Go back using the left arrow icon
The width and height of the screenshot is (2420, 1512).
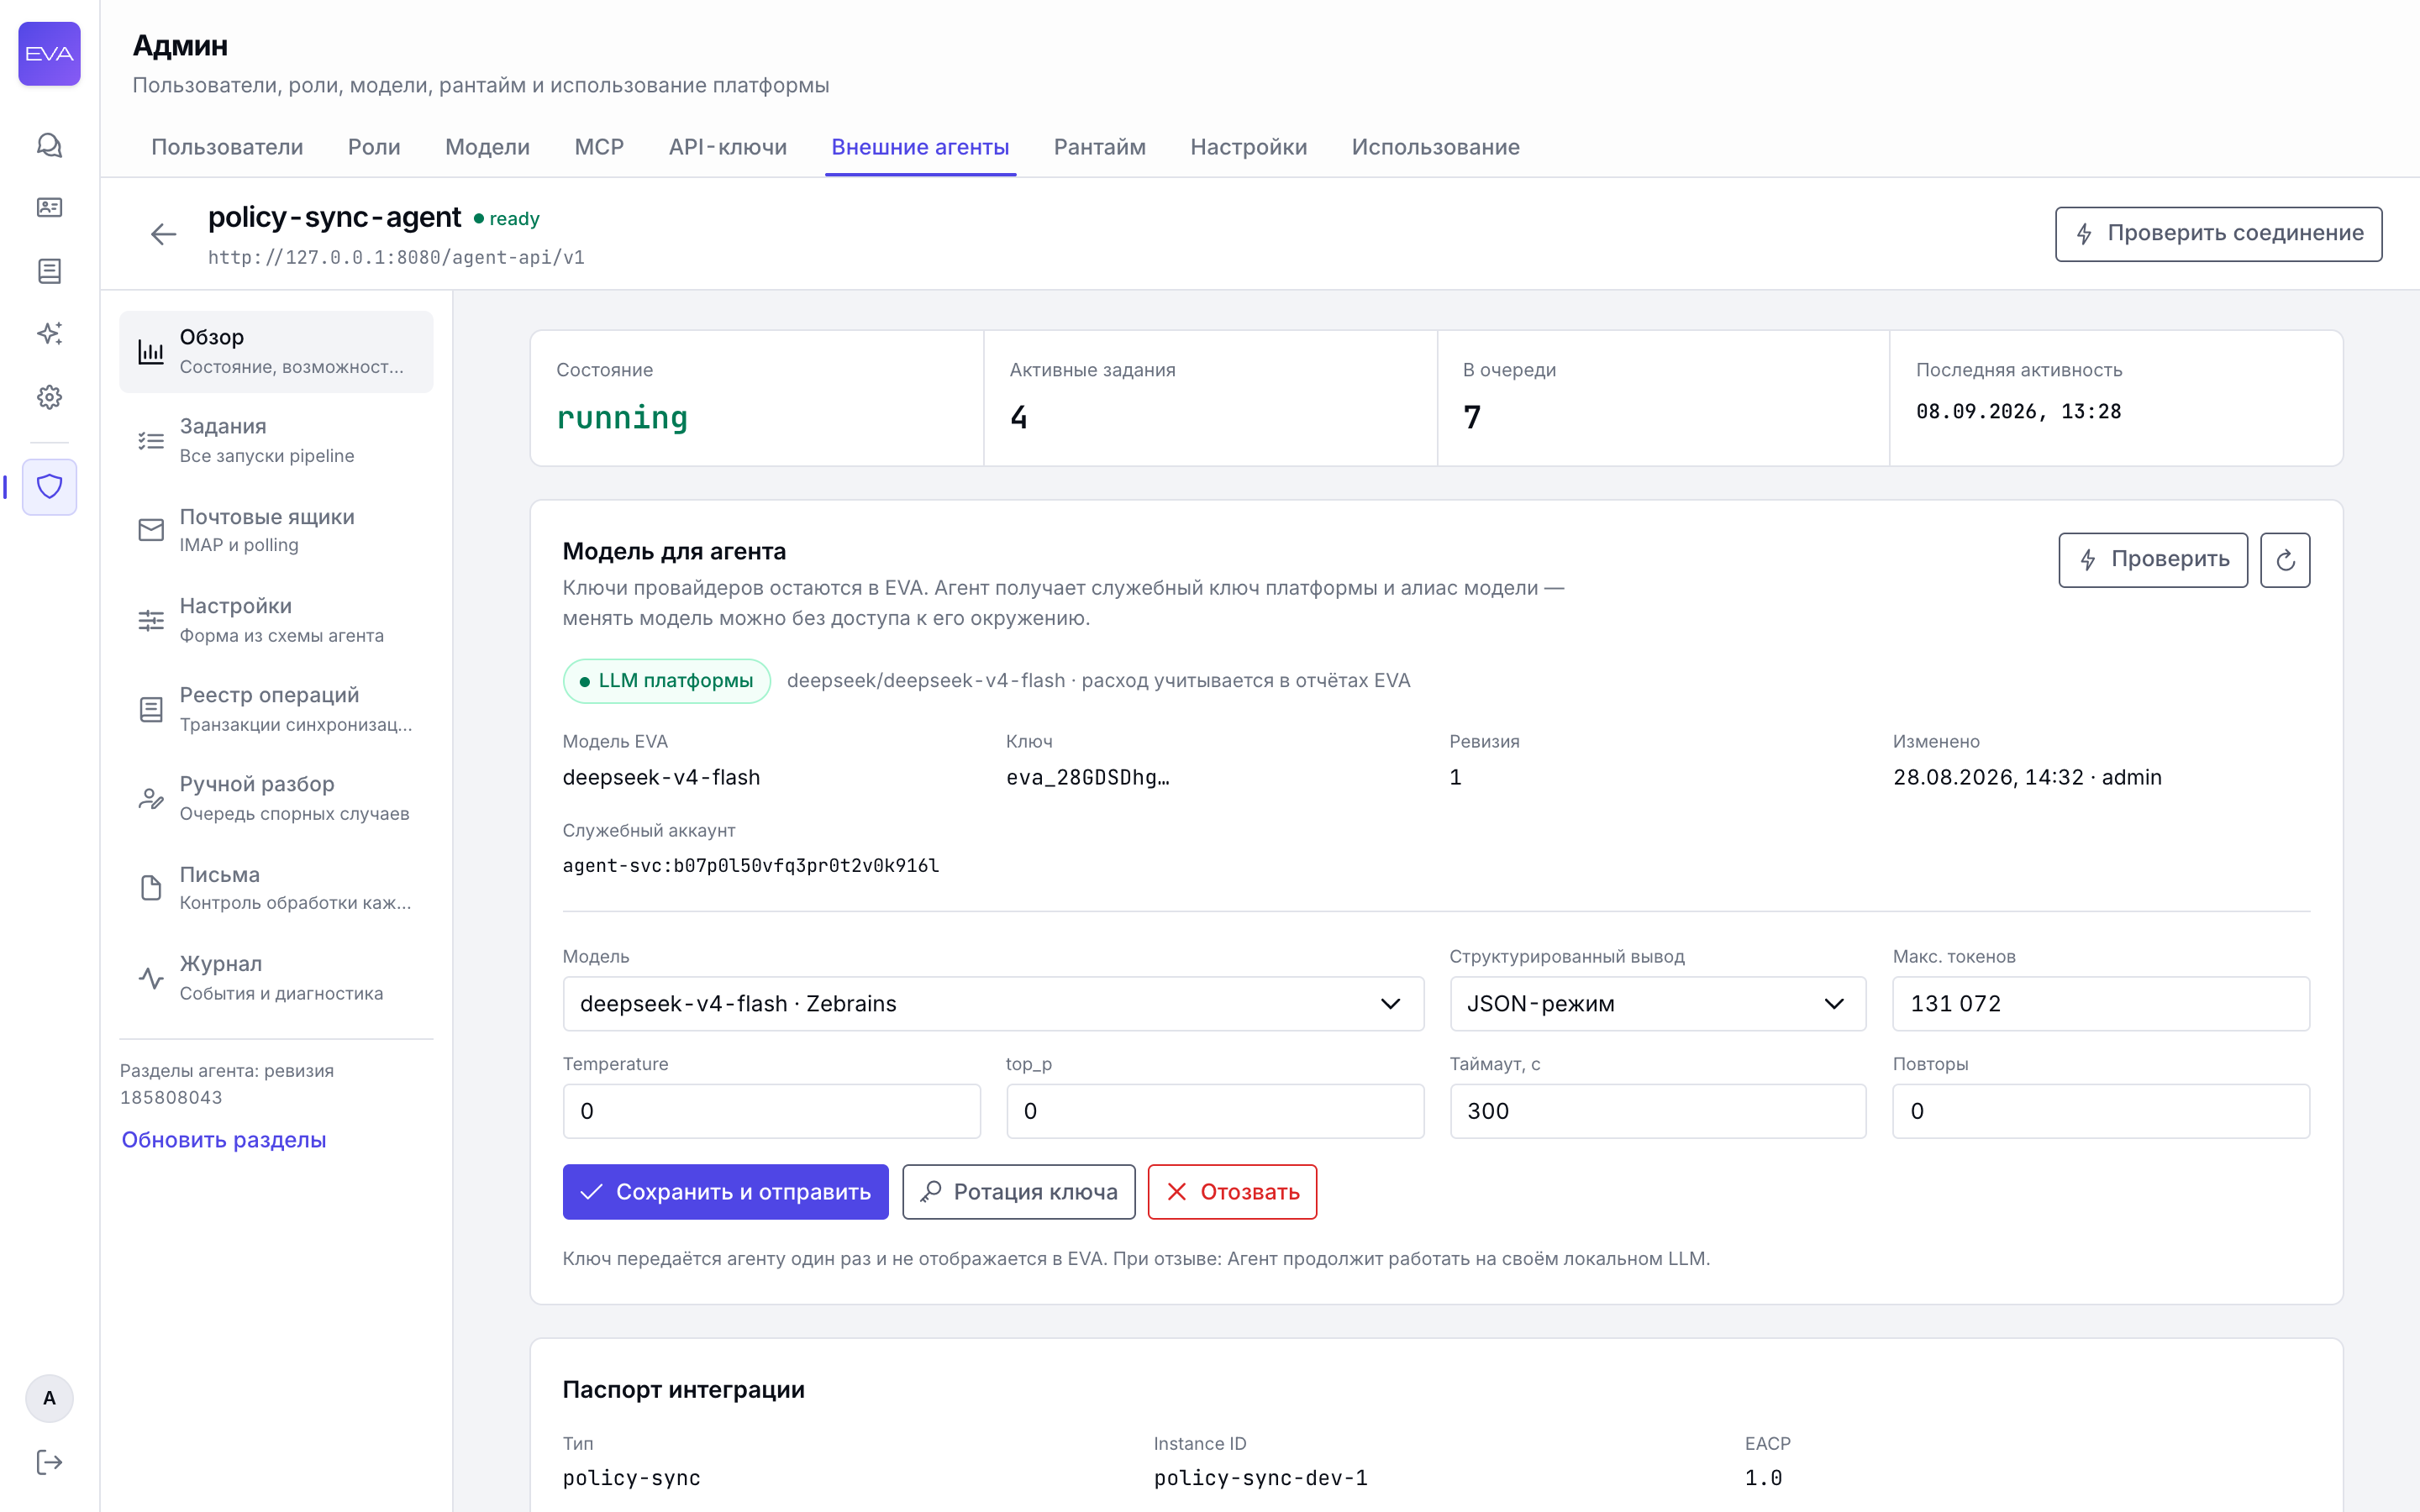tap(163, 234)
